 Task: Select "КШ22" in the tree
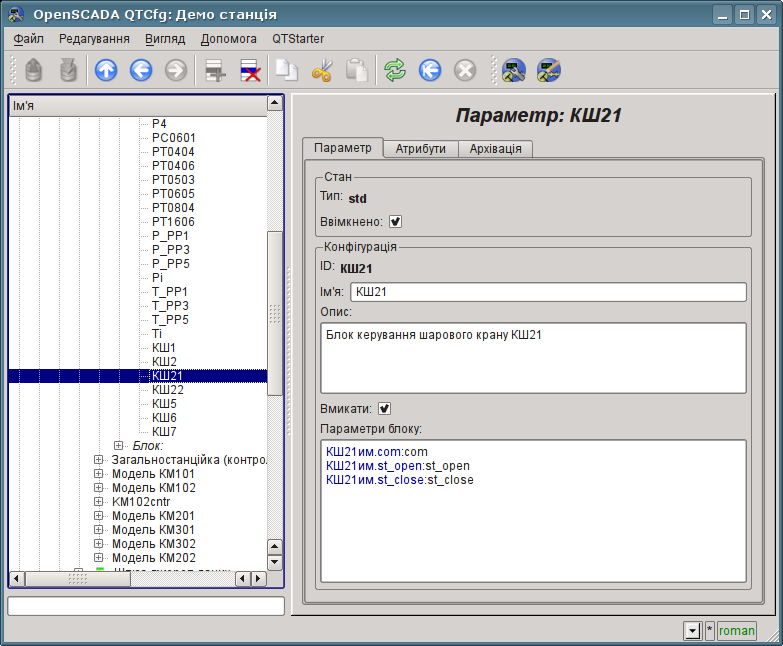click(167, 389)
